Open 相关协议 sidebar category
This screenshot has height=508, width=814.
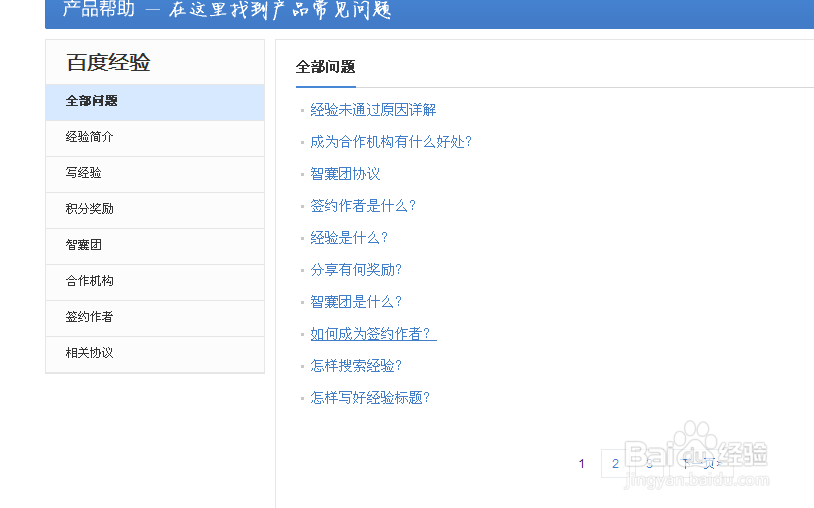(x=155, y=354)
